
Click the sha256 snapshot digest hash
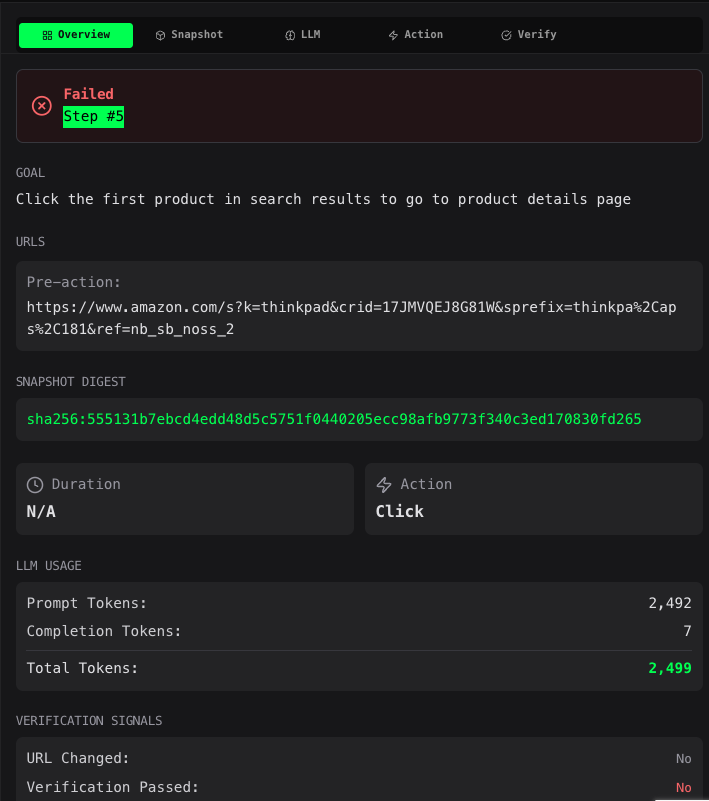(334, 419)
